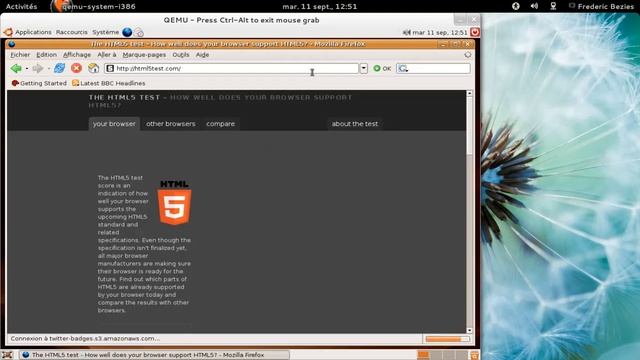Click the Firefox throbber activity icon
Screen dimensions: 640x360
468,55
